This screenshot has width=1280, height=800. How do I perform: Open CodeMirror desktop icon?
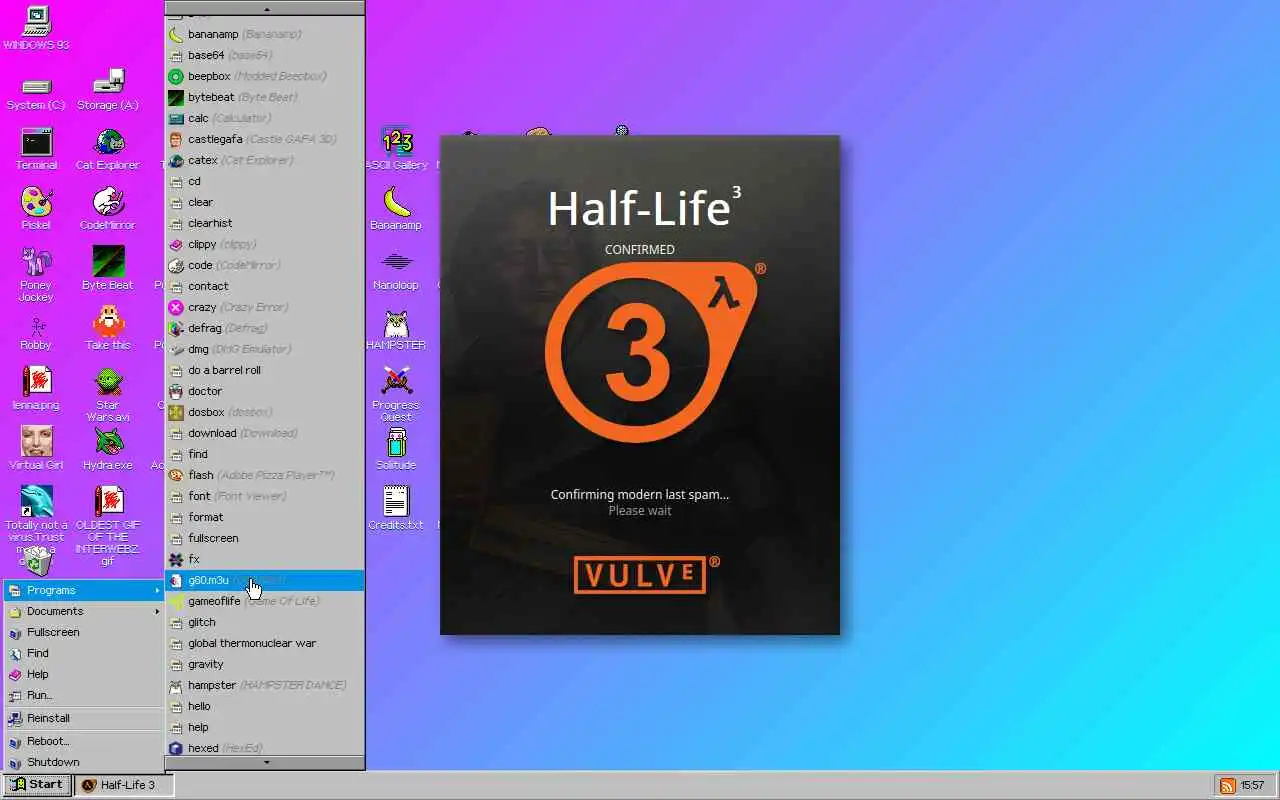[x=108, y=210]
